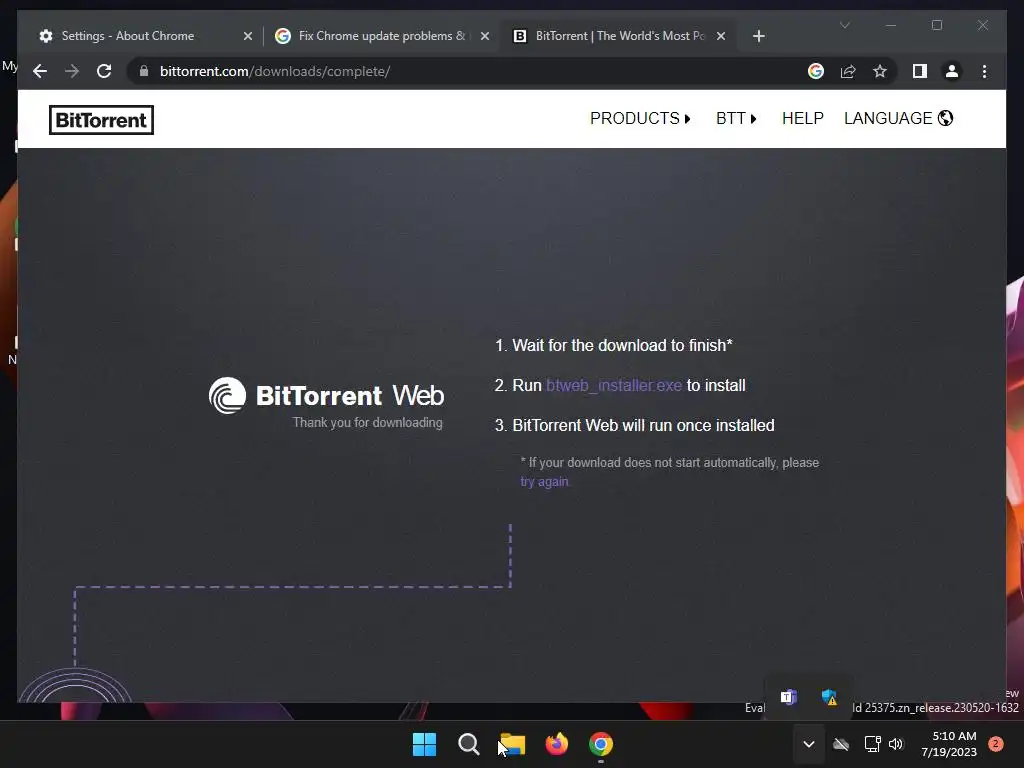The height and width of the screenshot is (768, 1024).
Task: Open network status tray icon
Action: click(872, 744)
